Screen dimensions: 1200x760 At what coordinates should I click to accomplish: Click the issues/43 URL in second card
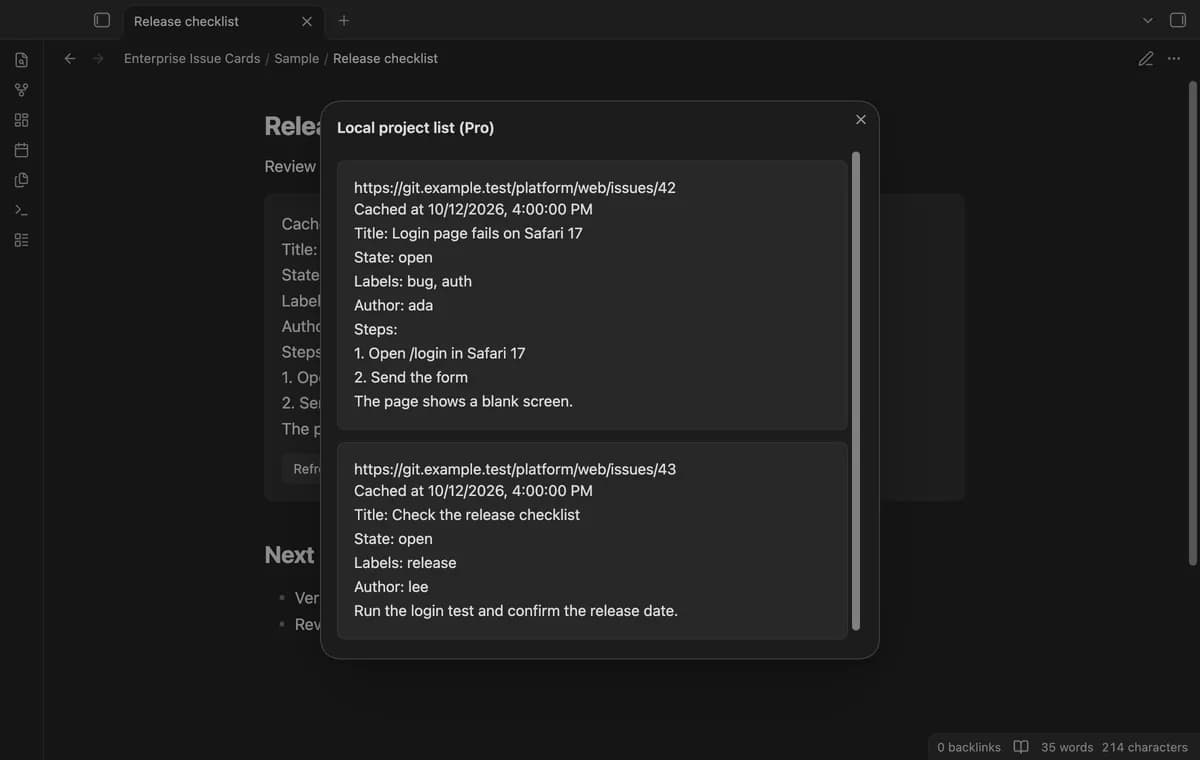515,468
